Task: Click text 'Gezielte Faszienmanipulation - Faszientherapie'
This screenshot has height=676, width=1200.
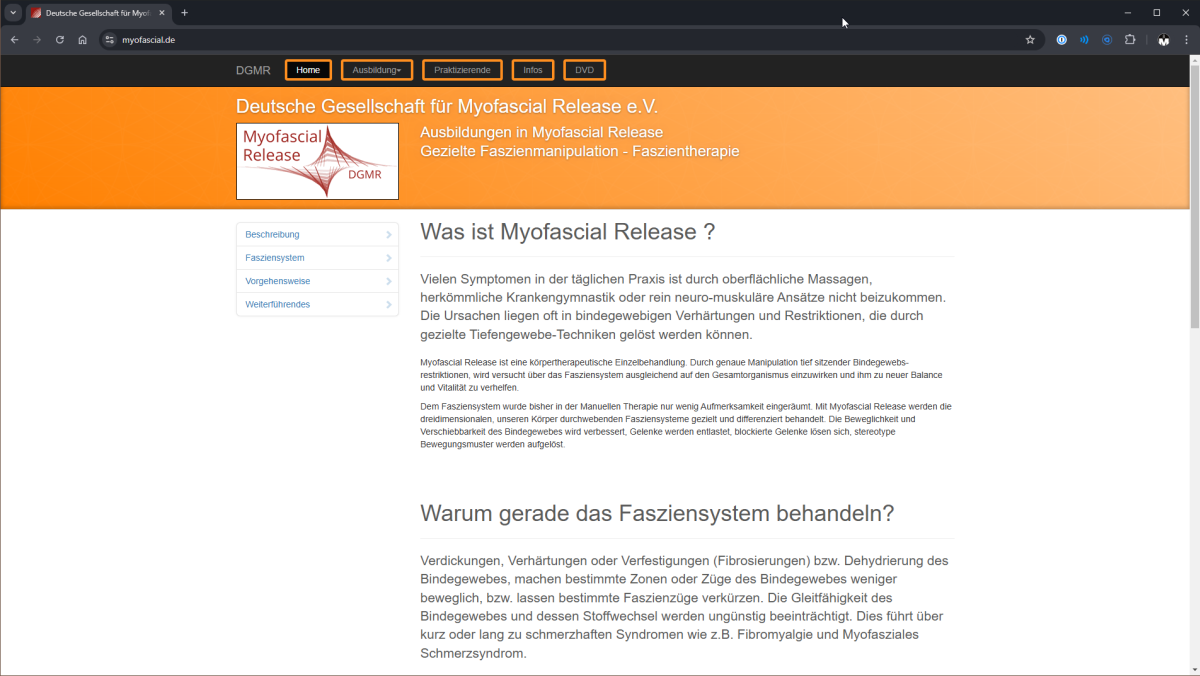Action: [580, 151]
